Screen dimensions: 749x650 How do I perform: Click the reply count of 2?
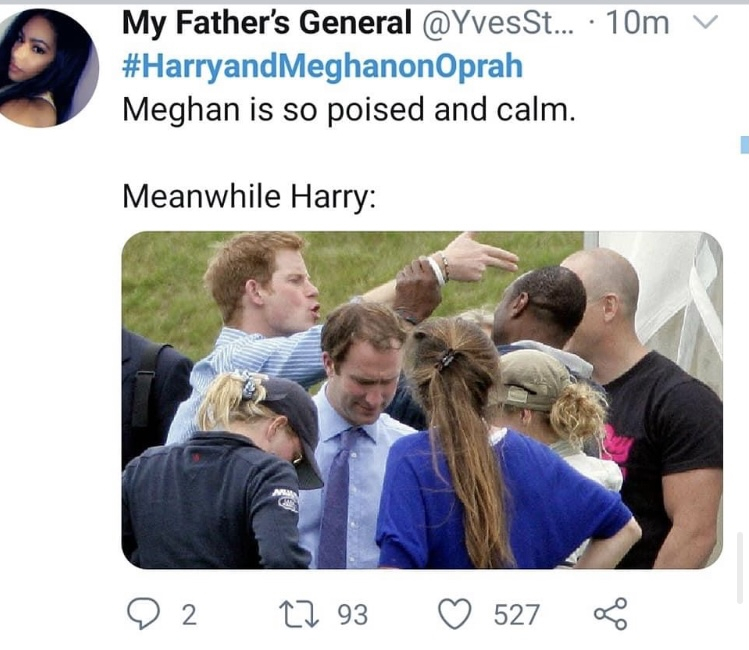click(188, 615)
